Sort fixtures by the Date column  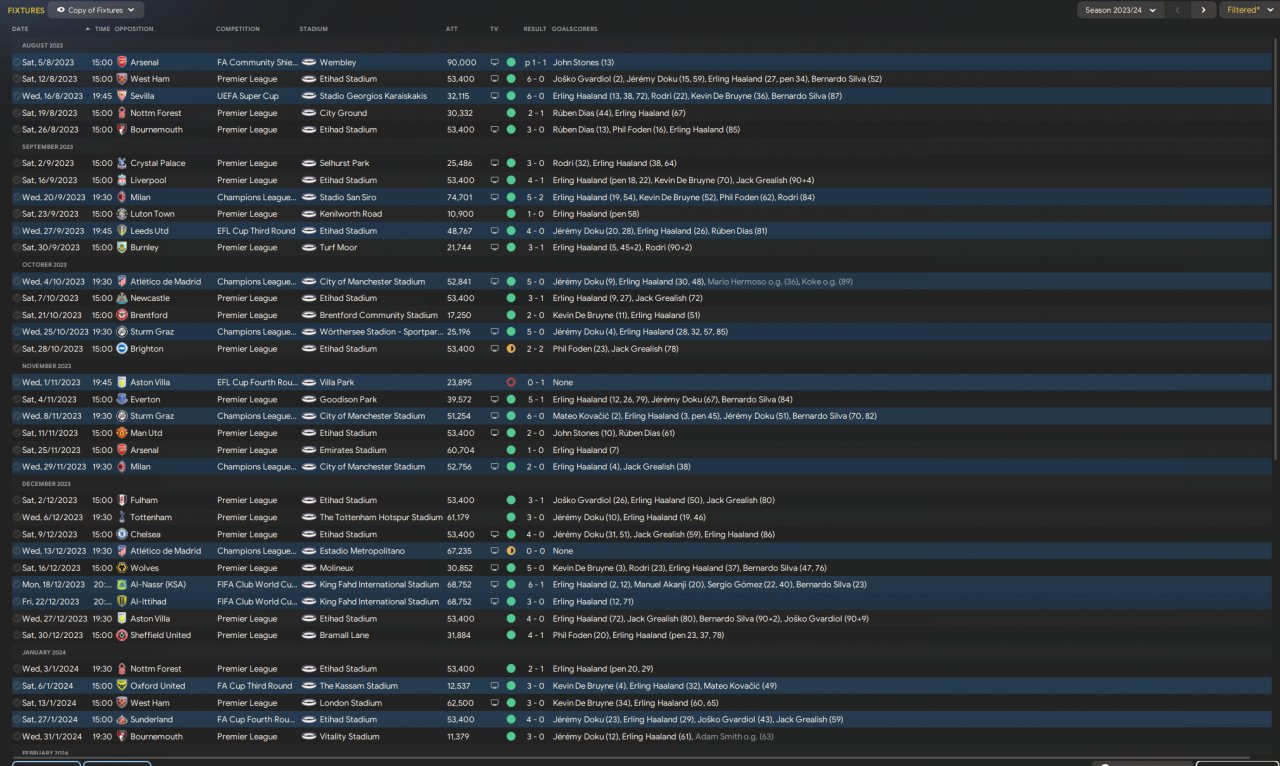20,29
